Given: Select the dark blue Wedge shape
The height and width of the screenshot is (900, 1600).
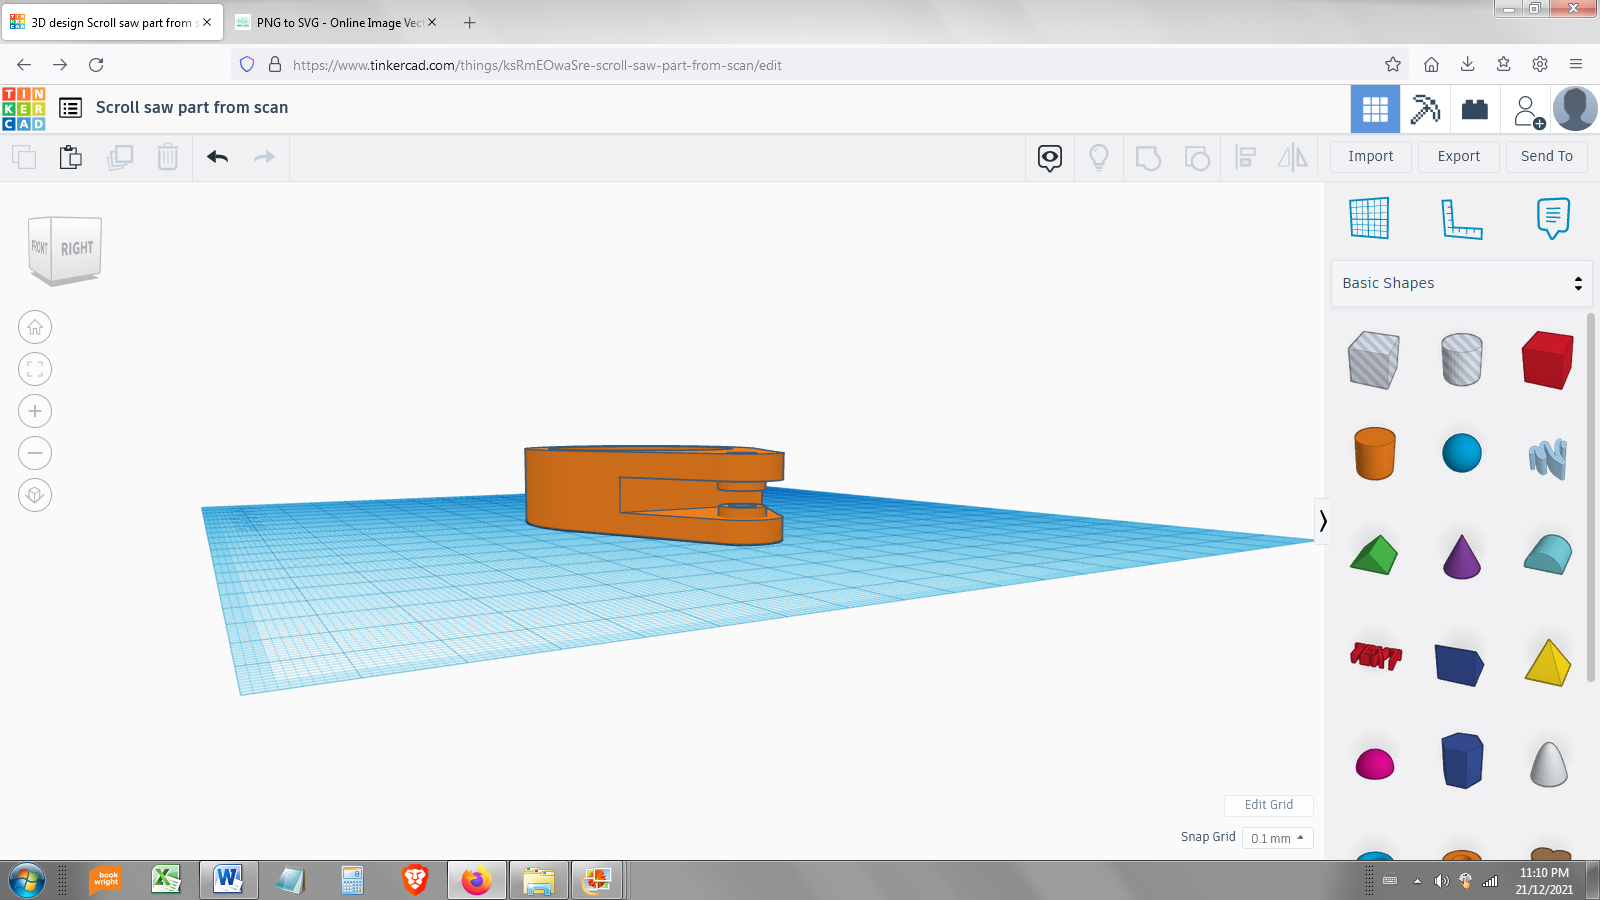Looking at the screenshot, I should click(1460, 664).
